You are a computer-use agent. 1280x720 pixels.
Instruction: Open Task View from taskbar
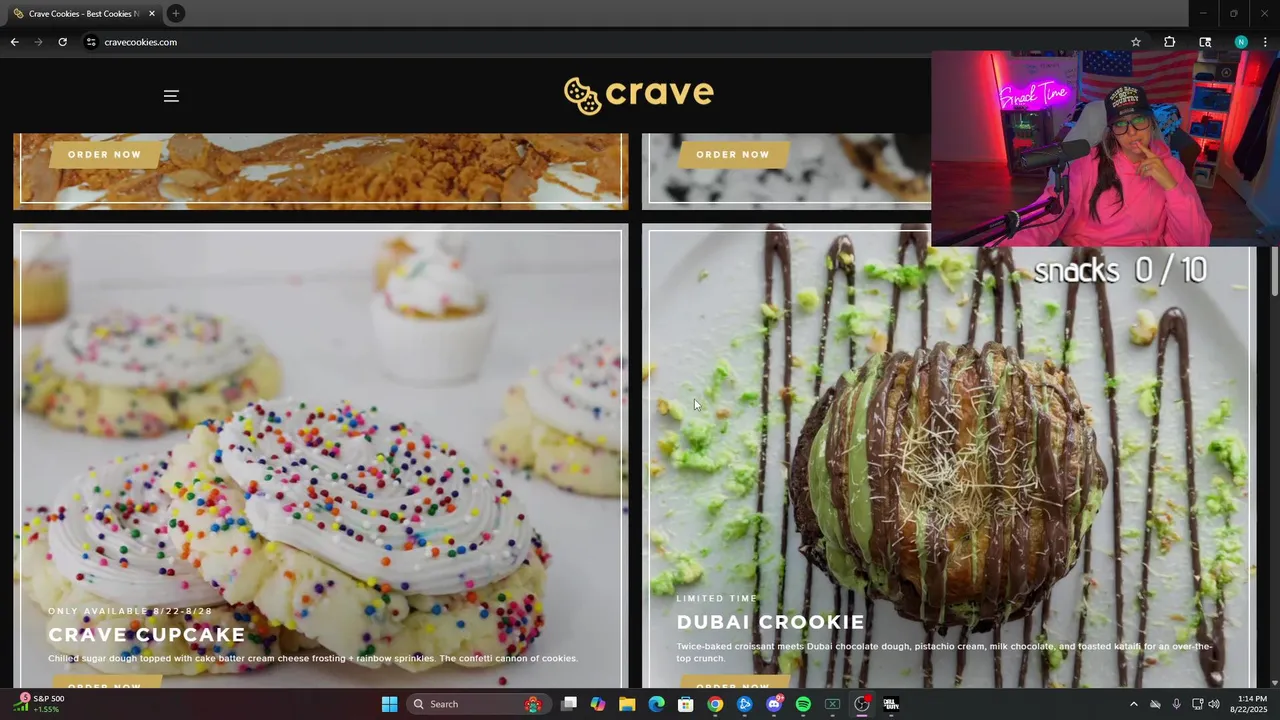coord(569,704)
